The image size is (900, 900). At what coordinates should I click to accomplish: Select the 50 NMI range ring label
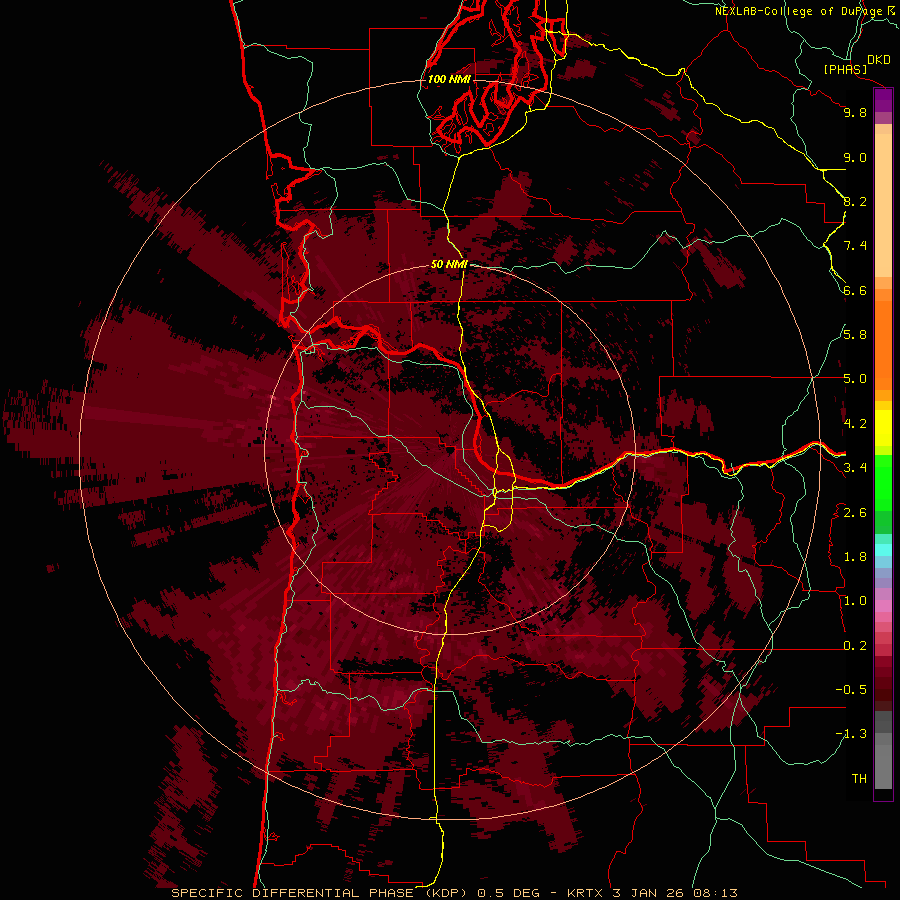pos(449,265)
